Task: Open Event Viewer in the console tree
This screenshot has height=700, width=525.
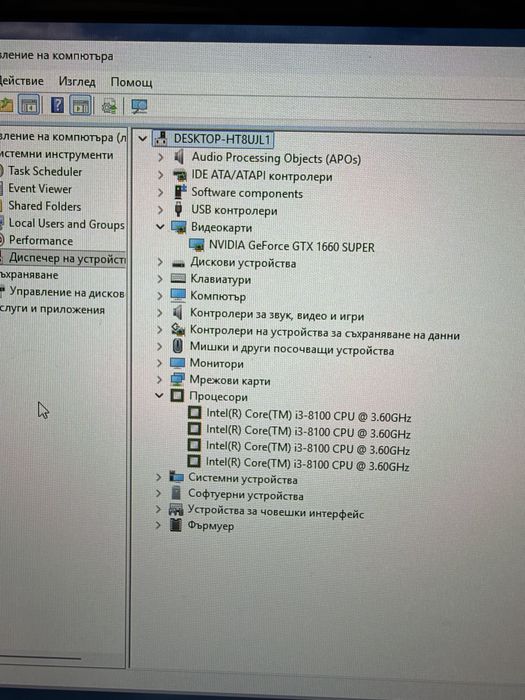Action: click(x=40, y=189)
